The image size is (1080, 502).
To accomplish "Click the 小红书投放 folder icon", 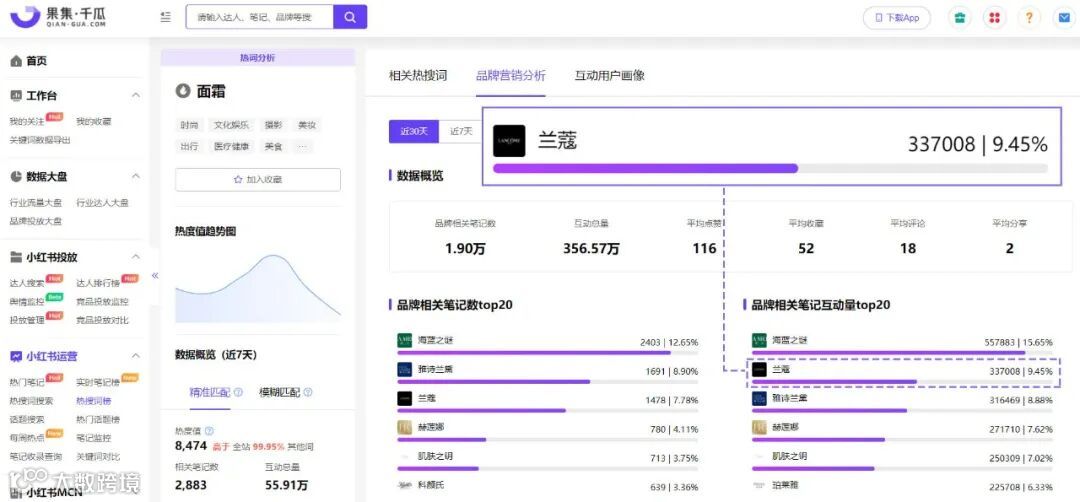I will (16, 258).
